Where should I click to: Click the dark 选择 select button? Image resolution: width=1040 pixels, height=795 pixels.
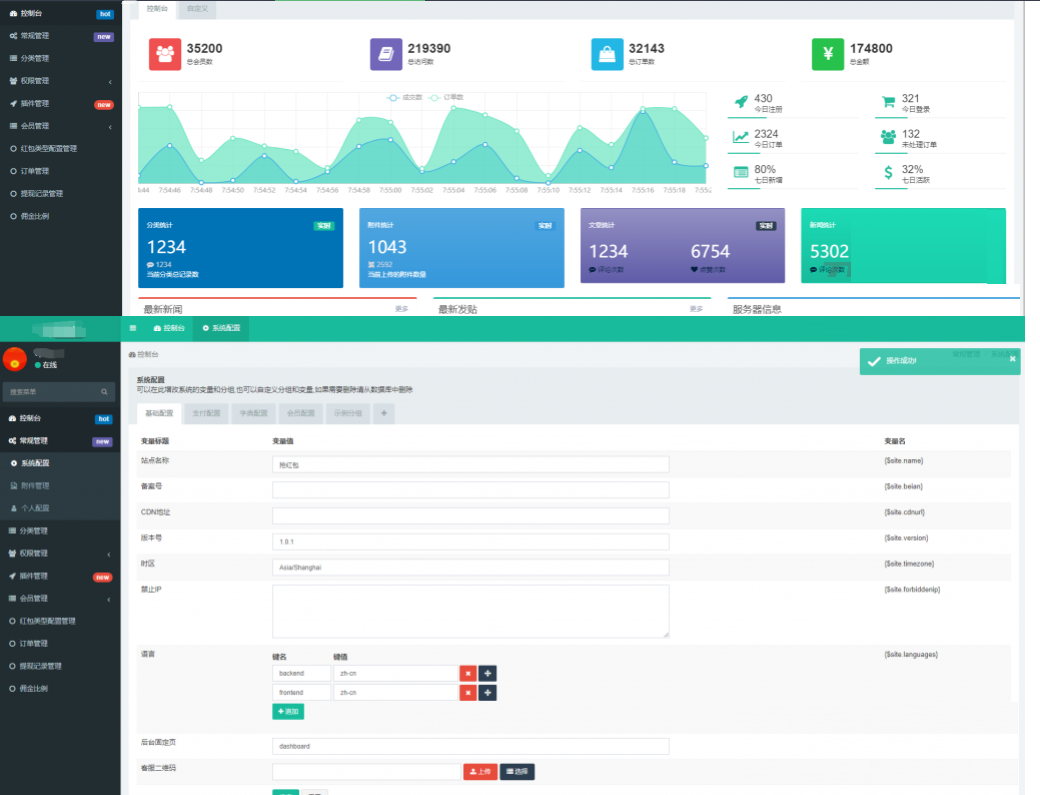click(517, 772)
